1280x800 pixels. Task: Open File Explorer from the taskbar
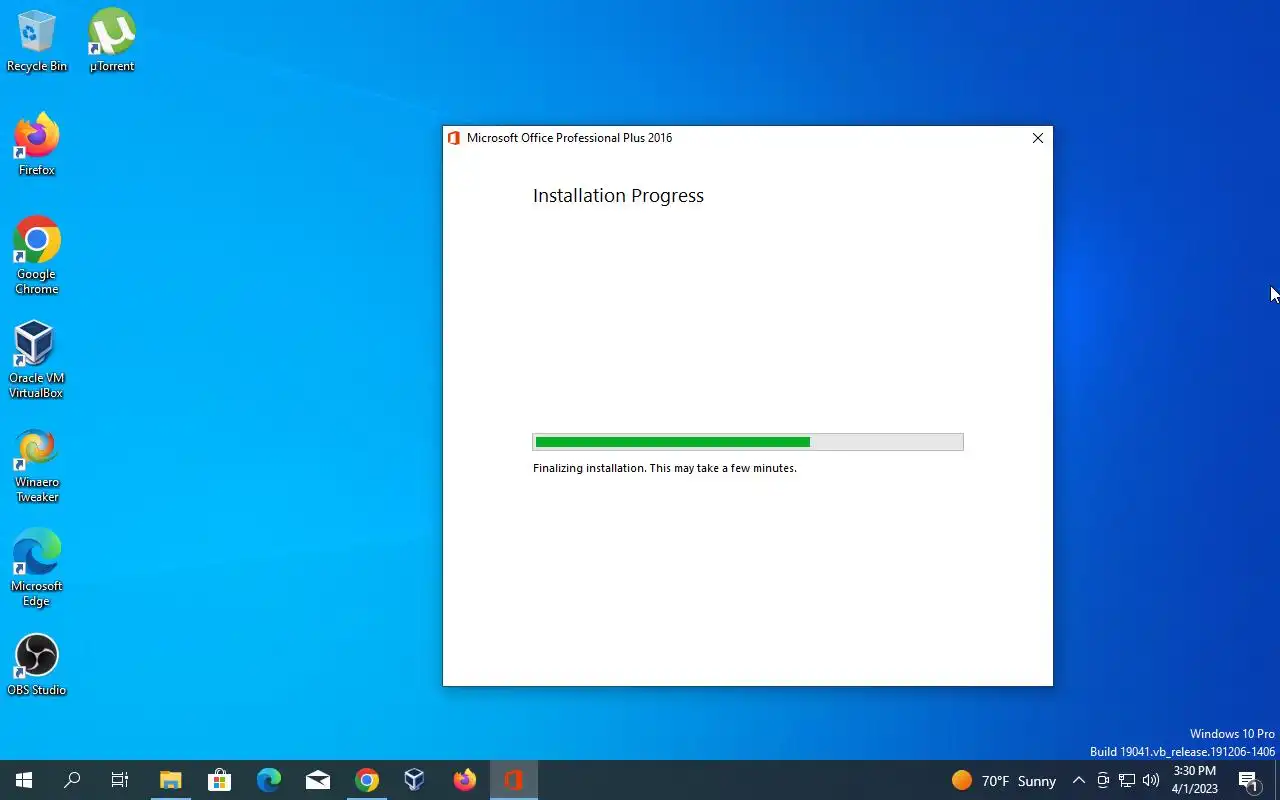tap(171, 780)
